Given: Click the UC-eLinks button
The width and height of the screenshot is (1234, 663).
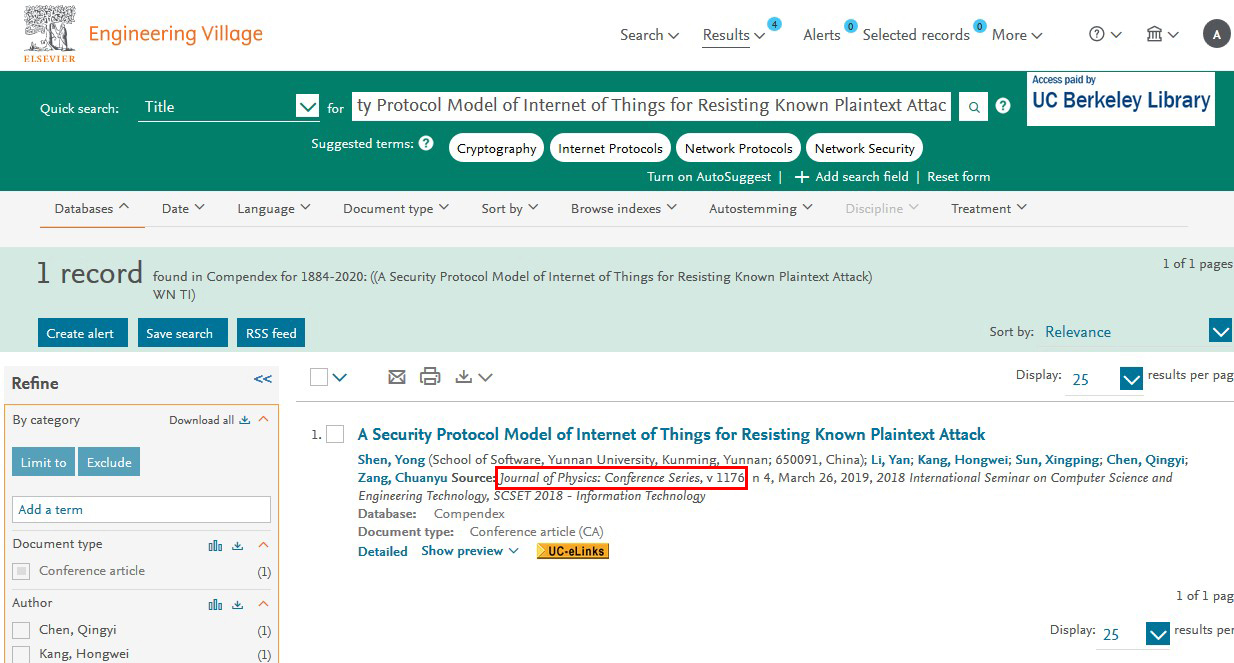Looking at the screenshot, I should tap(573, 551).
